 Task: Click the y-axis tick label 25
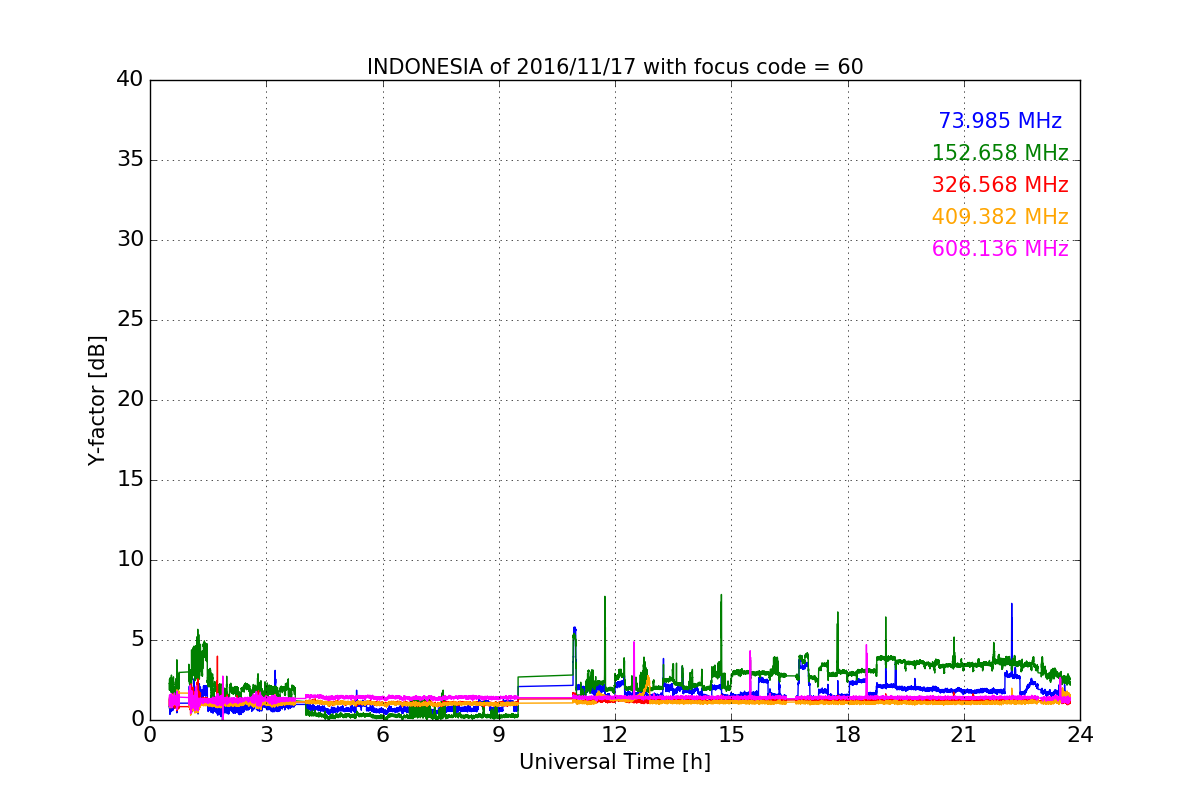coord(130,320)
